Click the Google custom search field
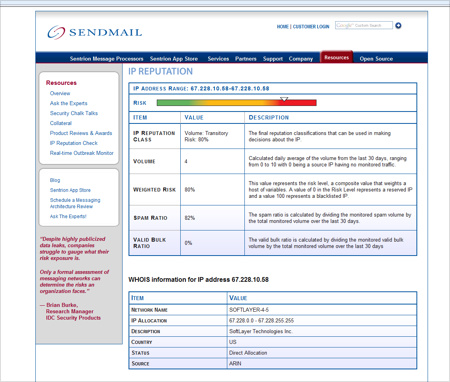The image size is (450, 382). click(x=364, y=25)
